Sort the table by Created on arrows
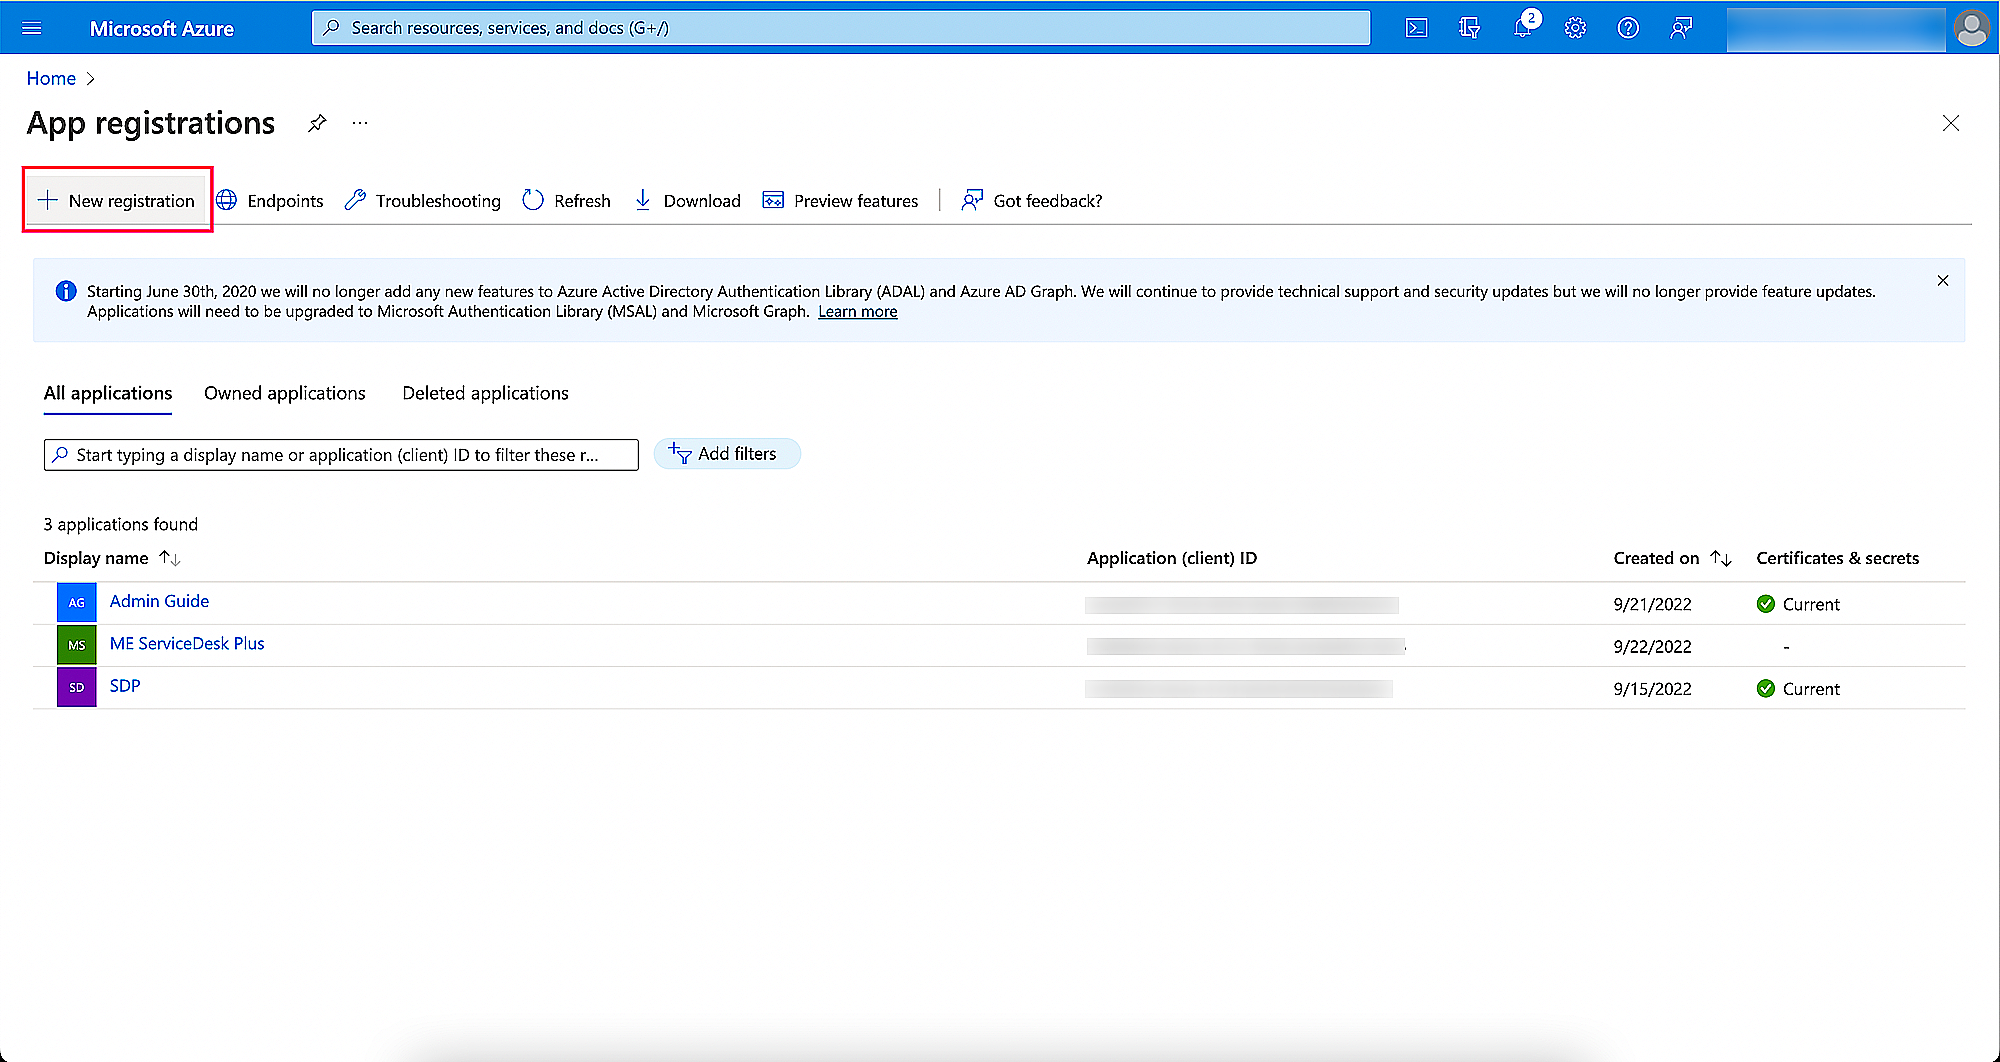2000x1062 pixels. (1721, 558)
